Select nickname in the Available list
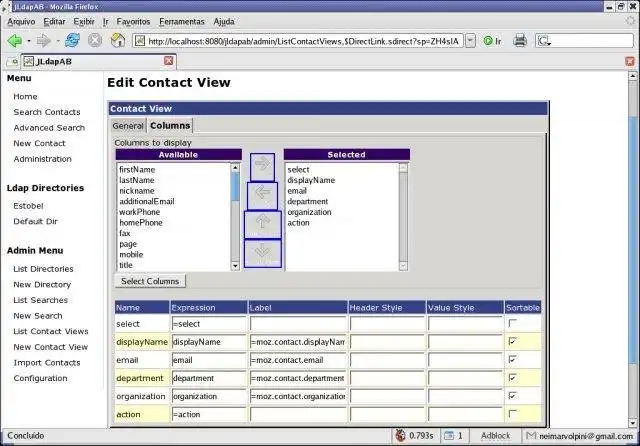 [137, 191]
